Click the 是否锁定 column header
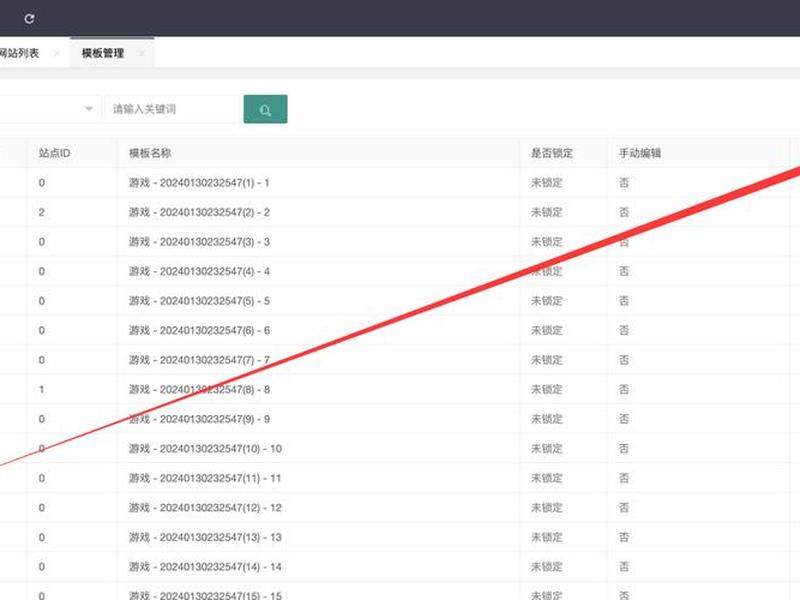 pyautogui.click(x=552, y=153)
